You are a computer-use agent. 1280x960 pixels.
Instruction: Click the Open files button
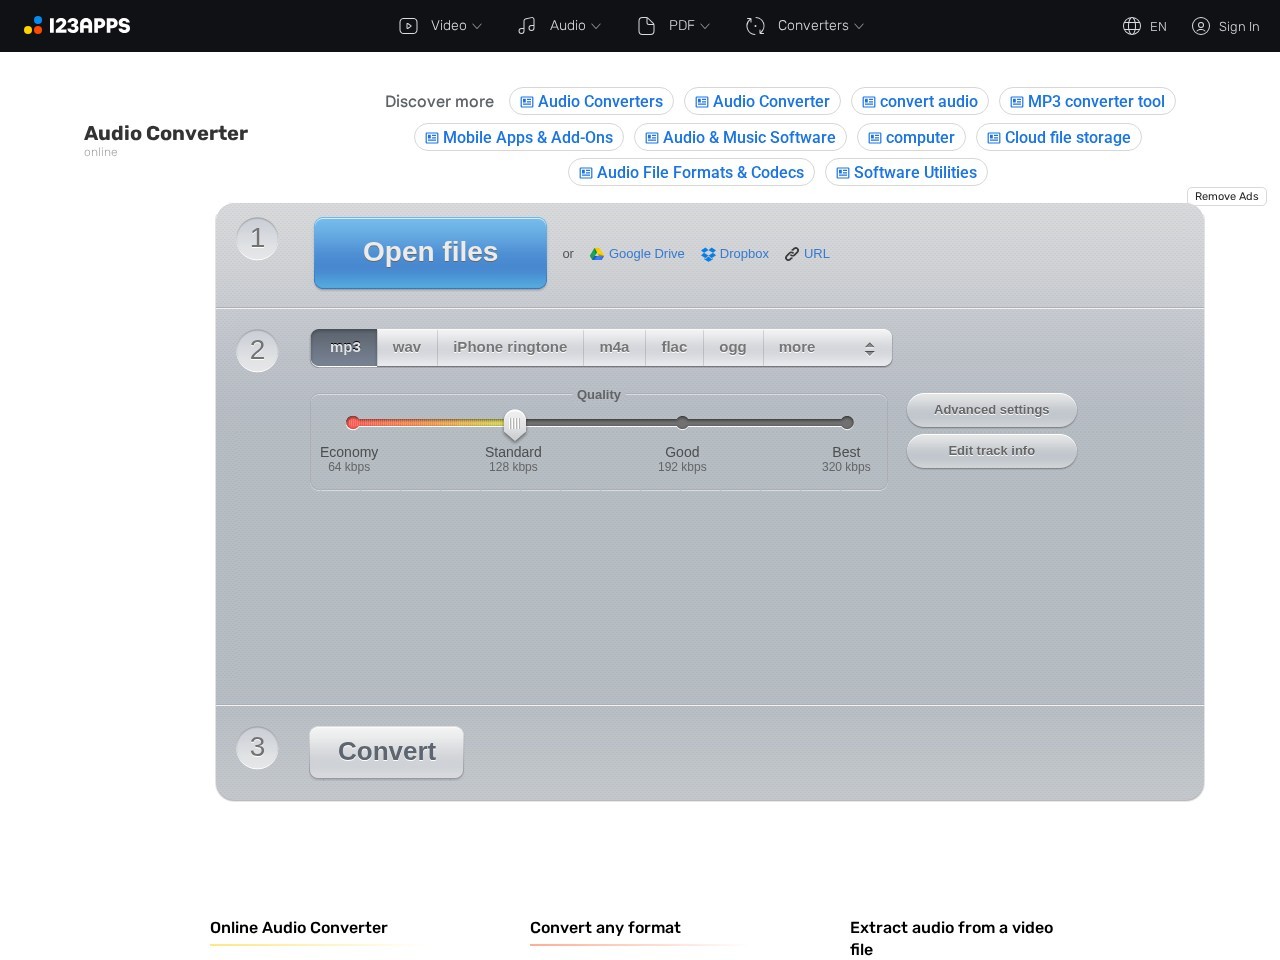click(x=430, y=253)
